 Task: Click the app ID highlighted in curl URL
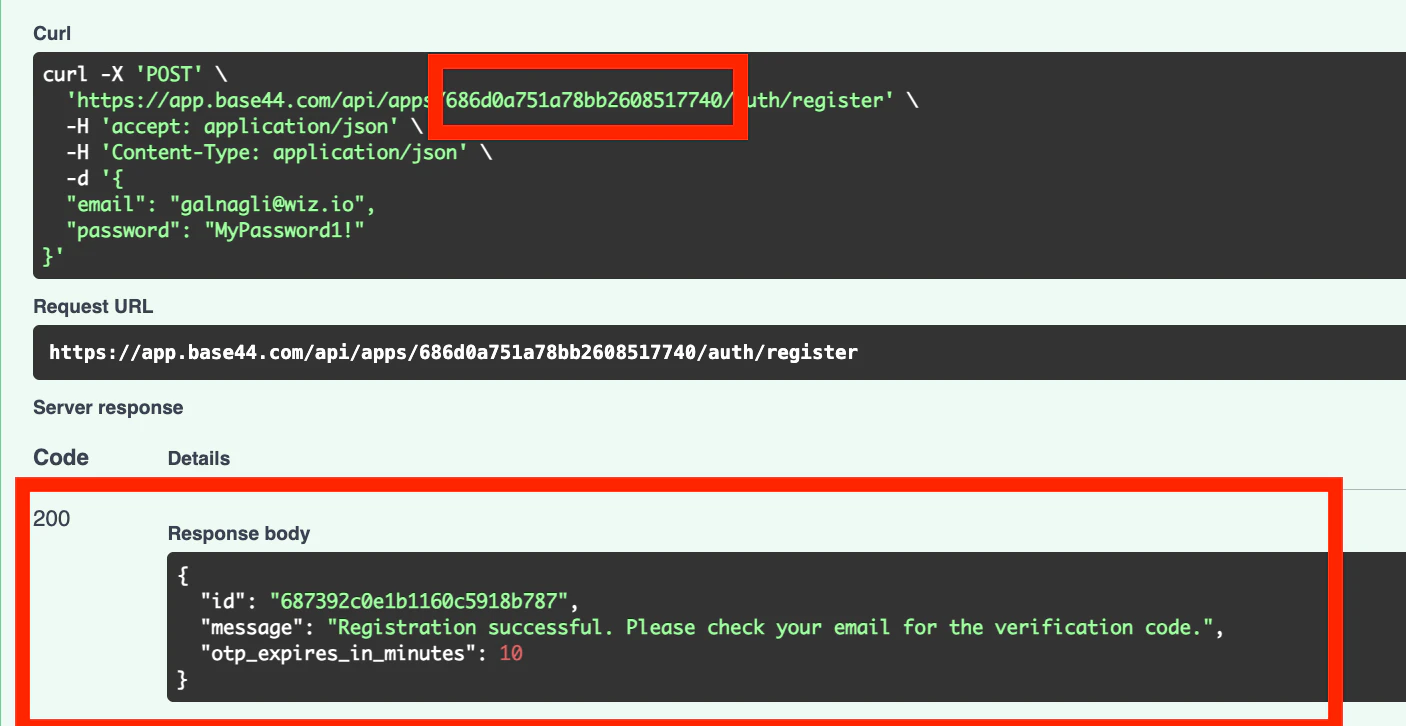pyautogui.click(x=587, y=100)
